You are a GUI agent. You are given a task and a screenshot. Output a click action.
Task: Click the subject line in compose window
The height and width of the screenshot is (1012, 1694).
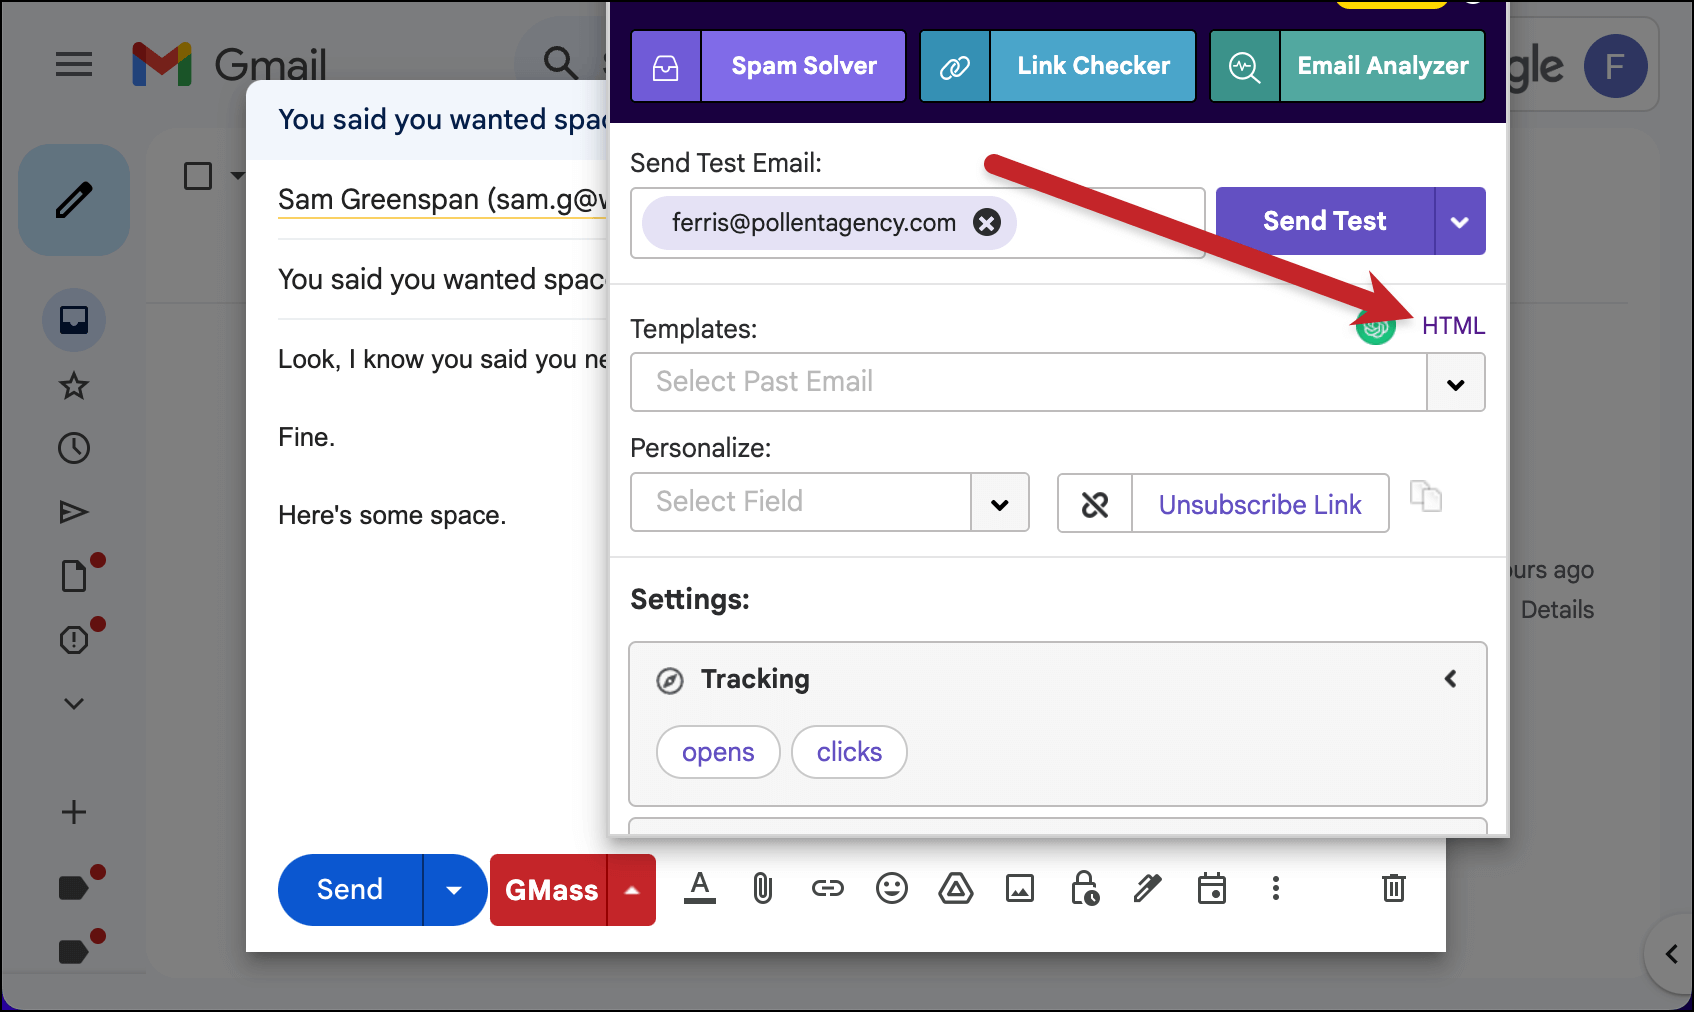442,280
